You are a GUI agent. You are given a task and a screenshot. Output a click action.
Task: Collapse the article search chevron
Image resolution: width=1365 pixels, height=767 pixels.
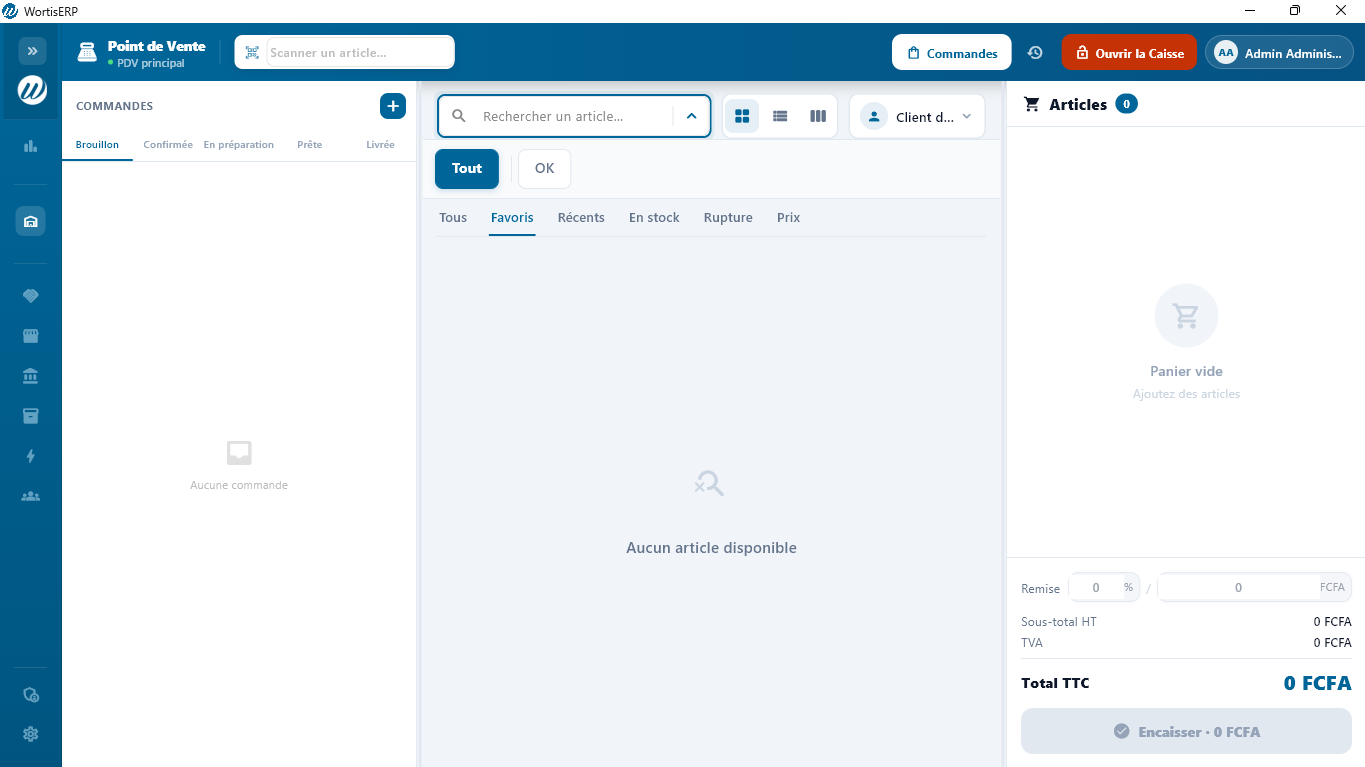coord(691,116)
